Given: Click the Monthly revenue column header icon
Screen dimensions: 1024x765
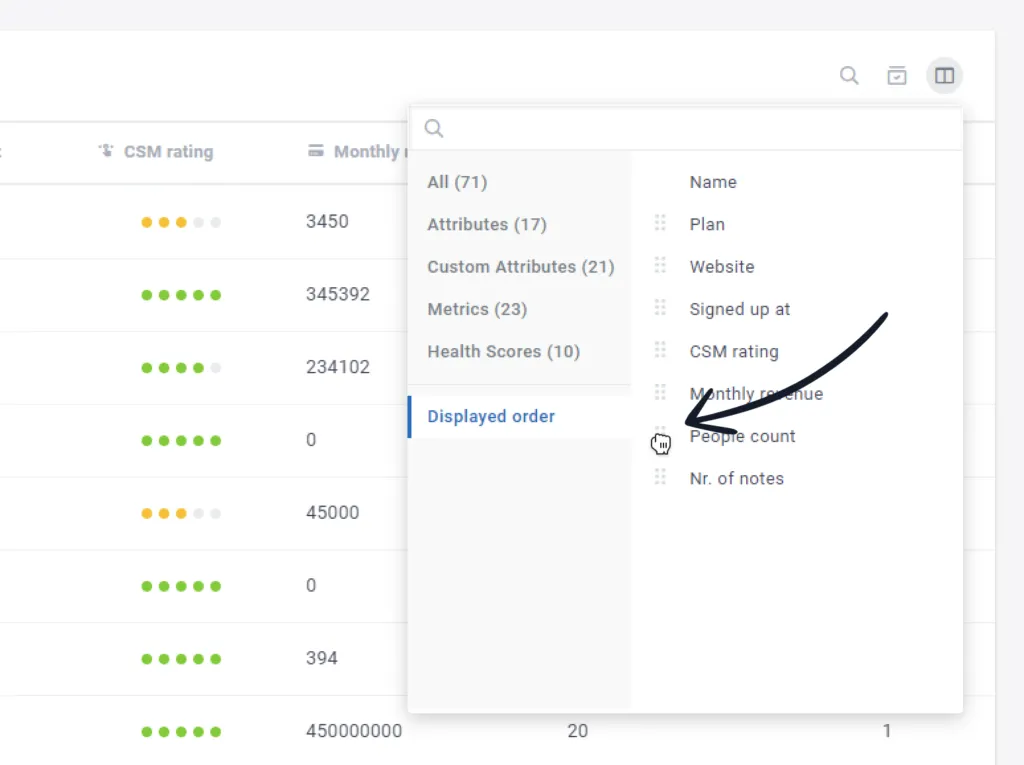Looking at the screenshot, I should (x=315, y=151).
